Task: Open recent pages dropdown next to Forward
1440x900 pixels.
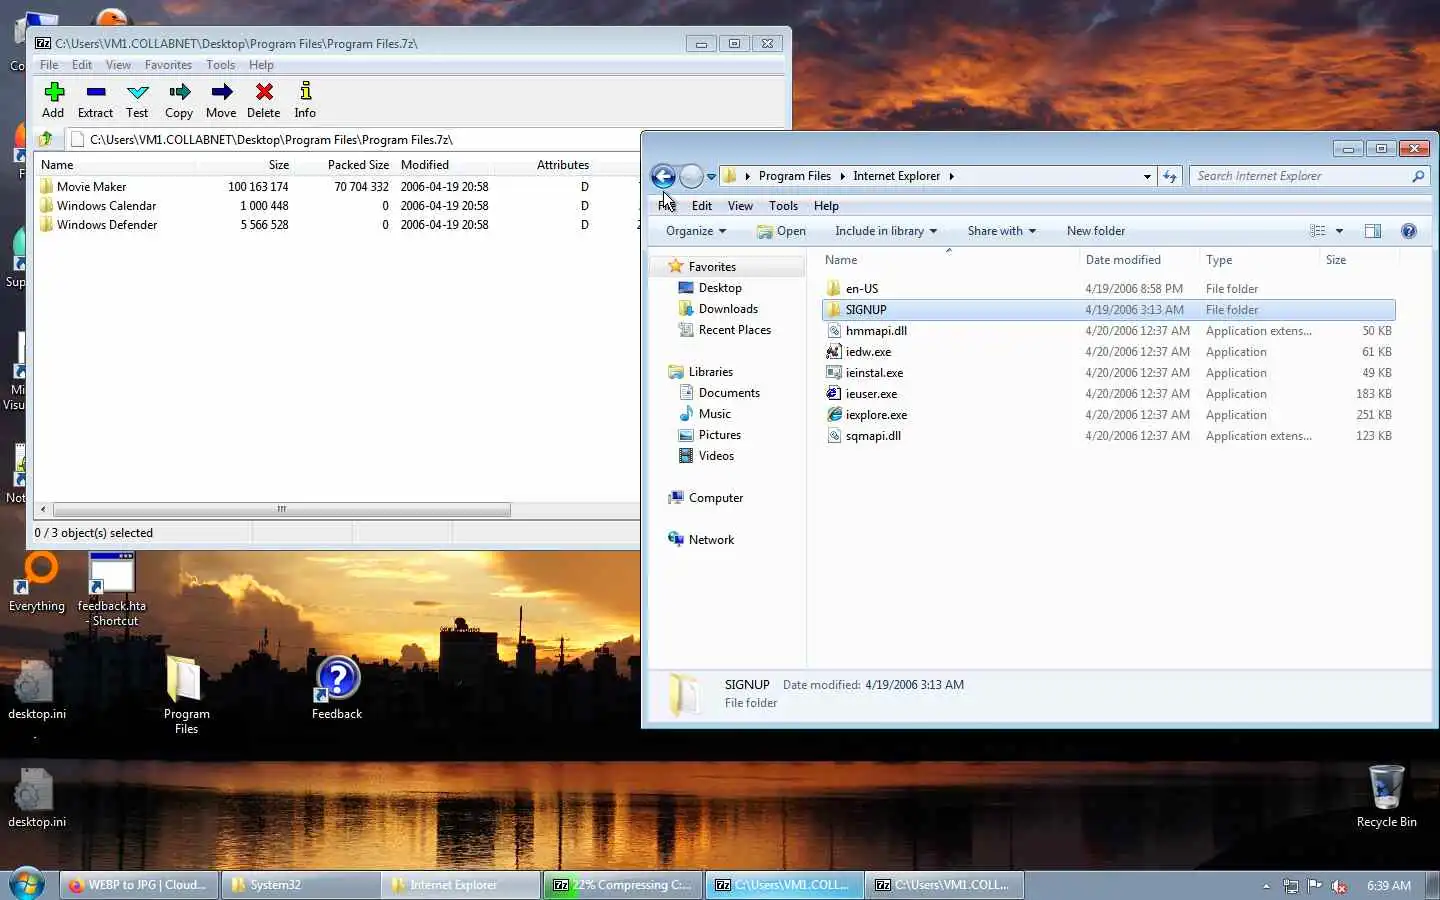Action: coord(711,177)
